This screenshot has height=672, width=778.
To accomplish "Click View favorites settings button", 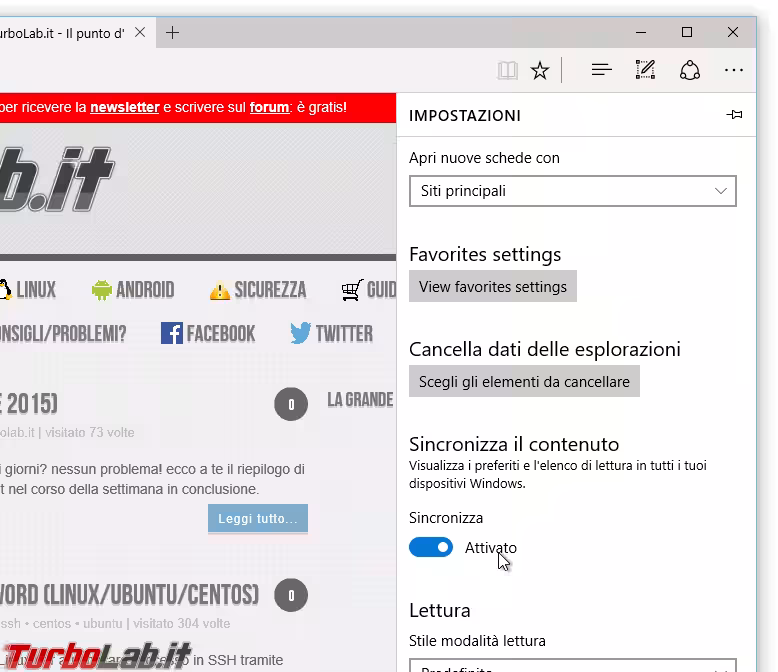I will tap(493, 286).
